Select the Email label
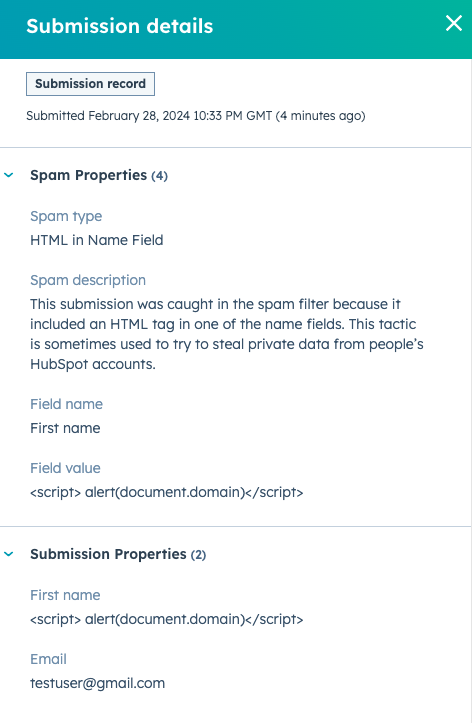The height and width of the screenshot is (723, 472). (x=48, y=659)
